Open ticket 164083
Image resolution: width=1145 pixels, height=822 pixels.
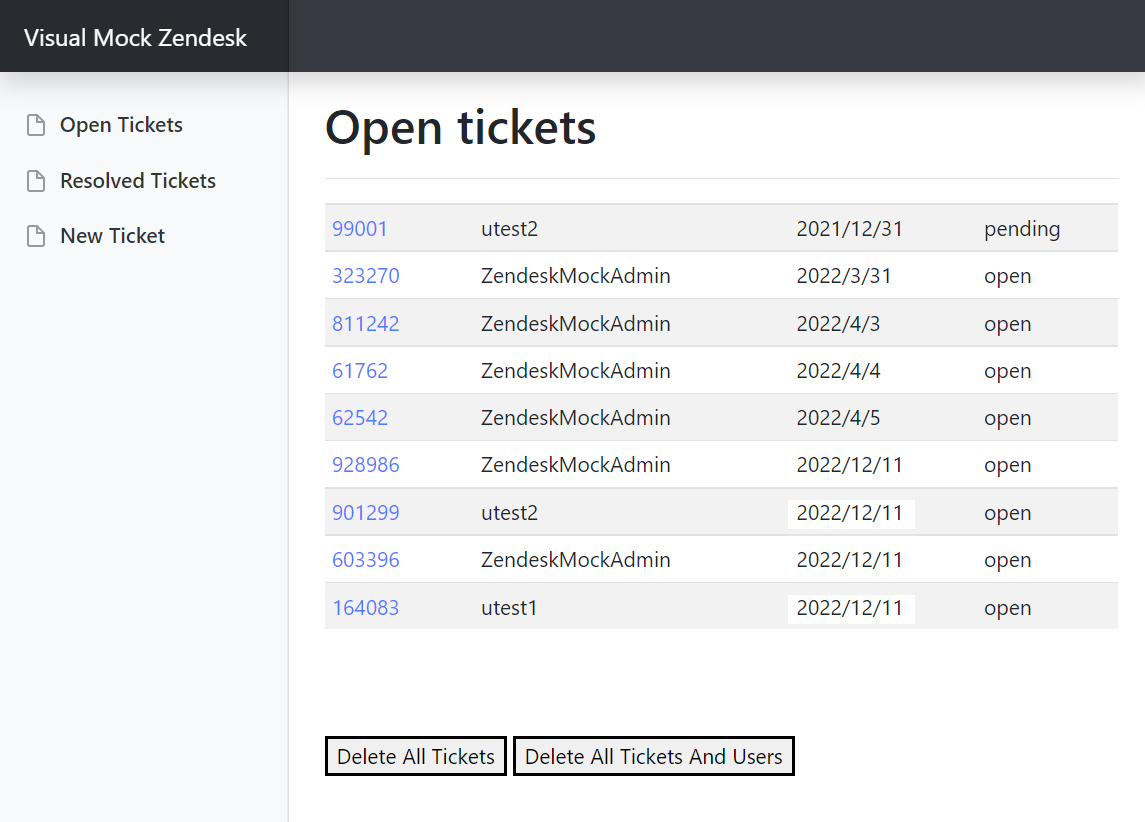(x=366, y=607)
